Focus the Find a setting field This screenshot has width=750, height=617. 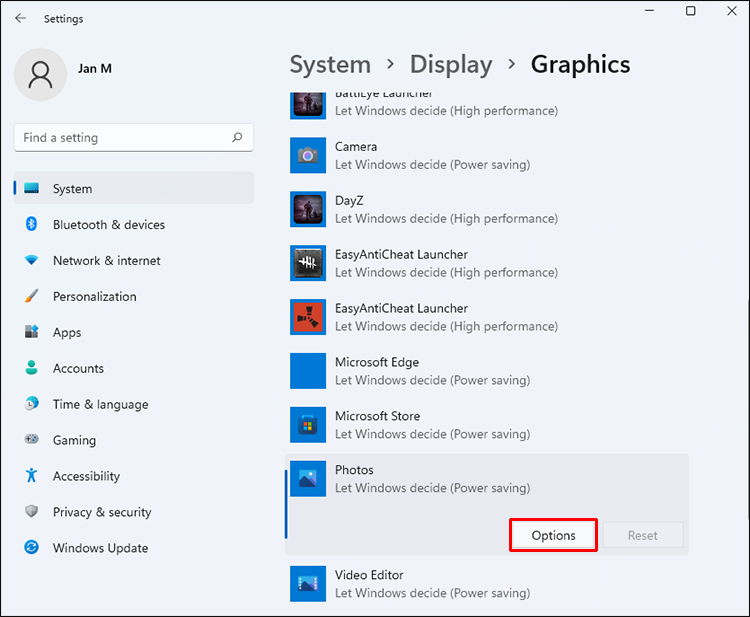134,138
